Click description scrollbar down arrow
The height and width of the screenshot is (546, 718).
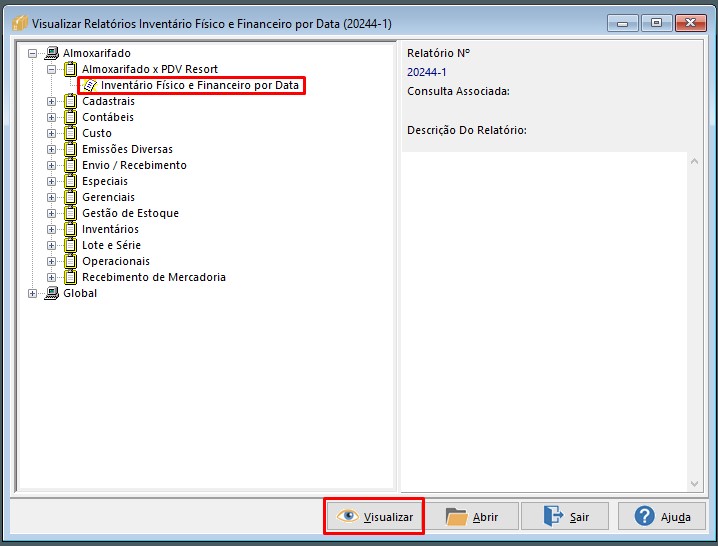pos(694,484)
